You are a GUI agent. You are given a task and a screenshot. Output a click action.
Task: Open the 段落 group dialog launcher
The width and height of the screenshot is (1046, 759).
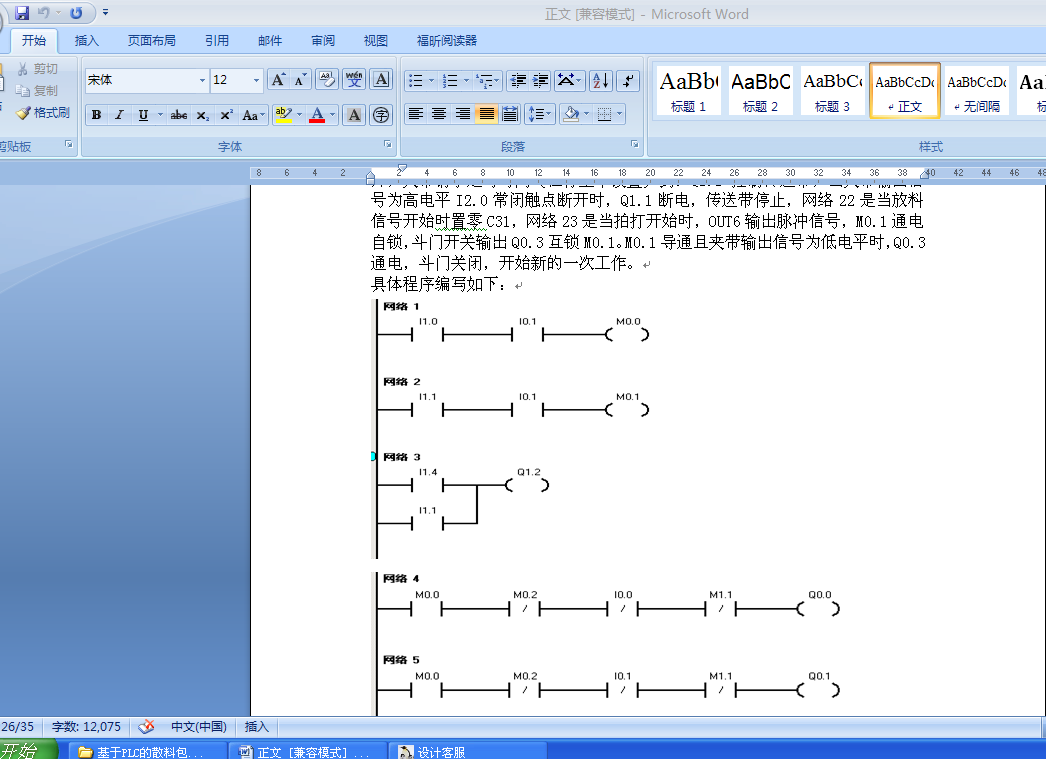tap(634, 145)
